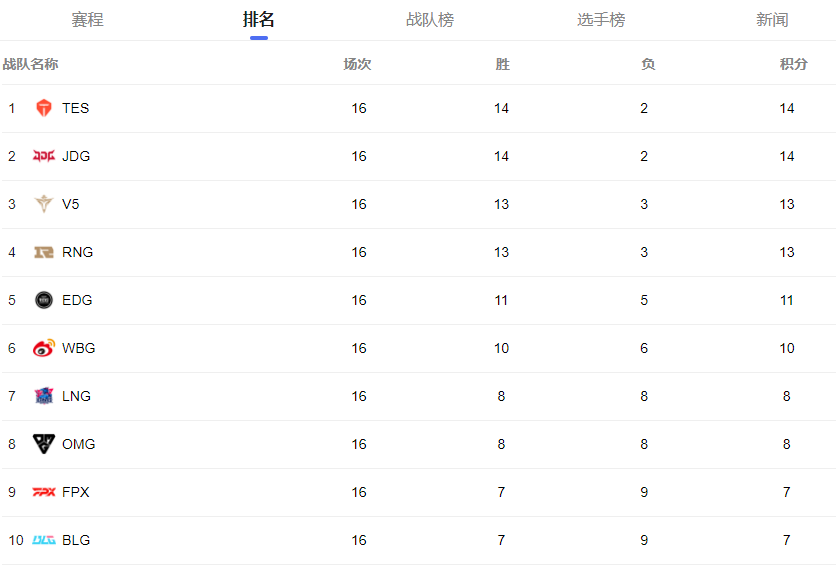Click the JDG team logo icon
The image size is (836, 567).
click(x=44, y=156)
